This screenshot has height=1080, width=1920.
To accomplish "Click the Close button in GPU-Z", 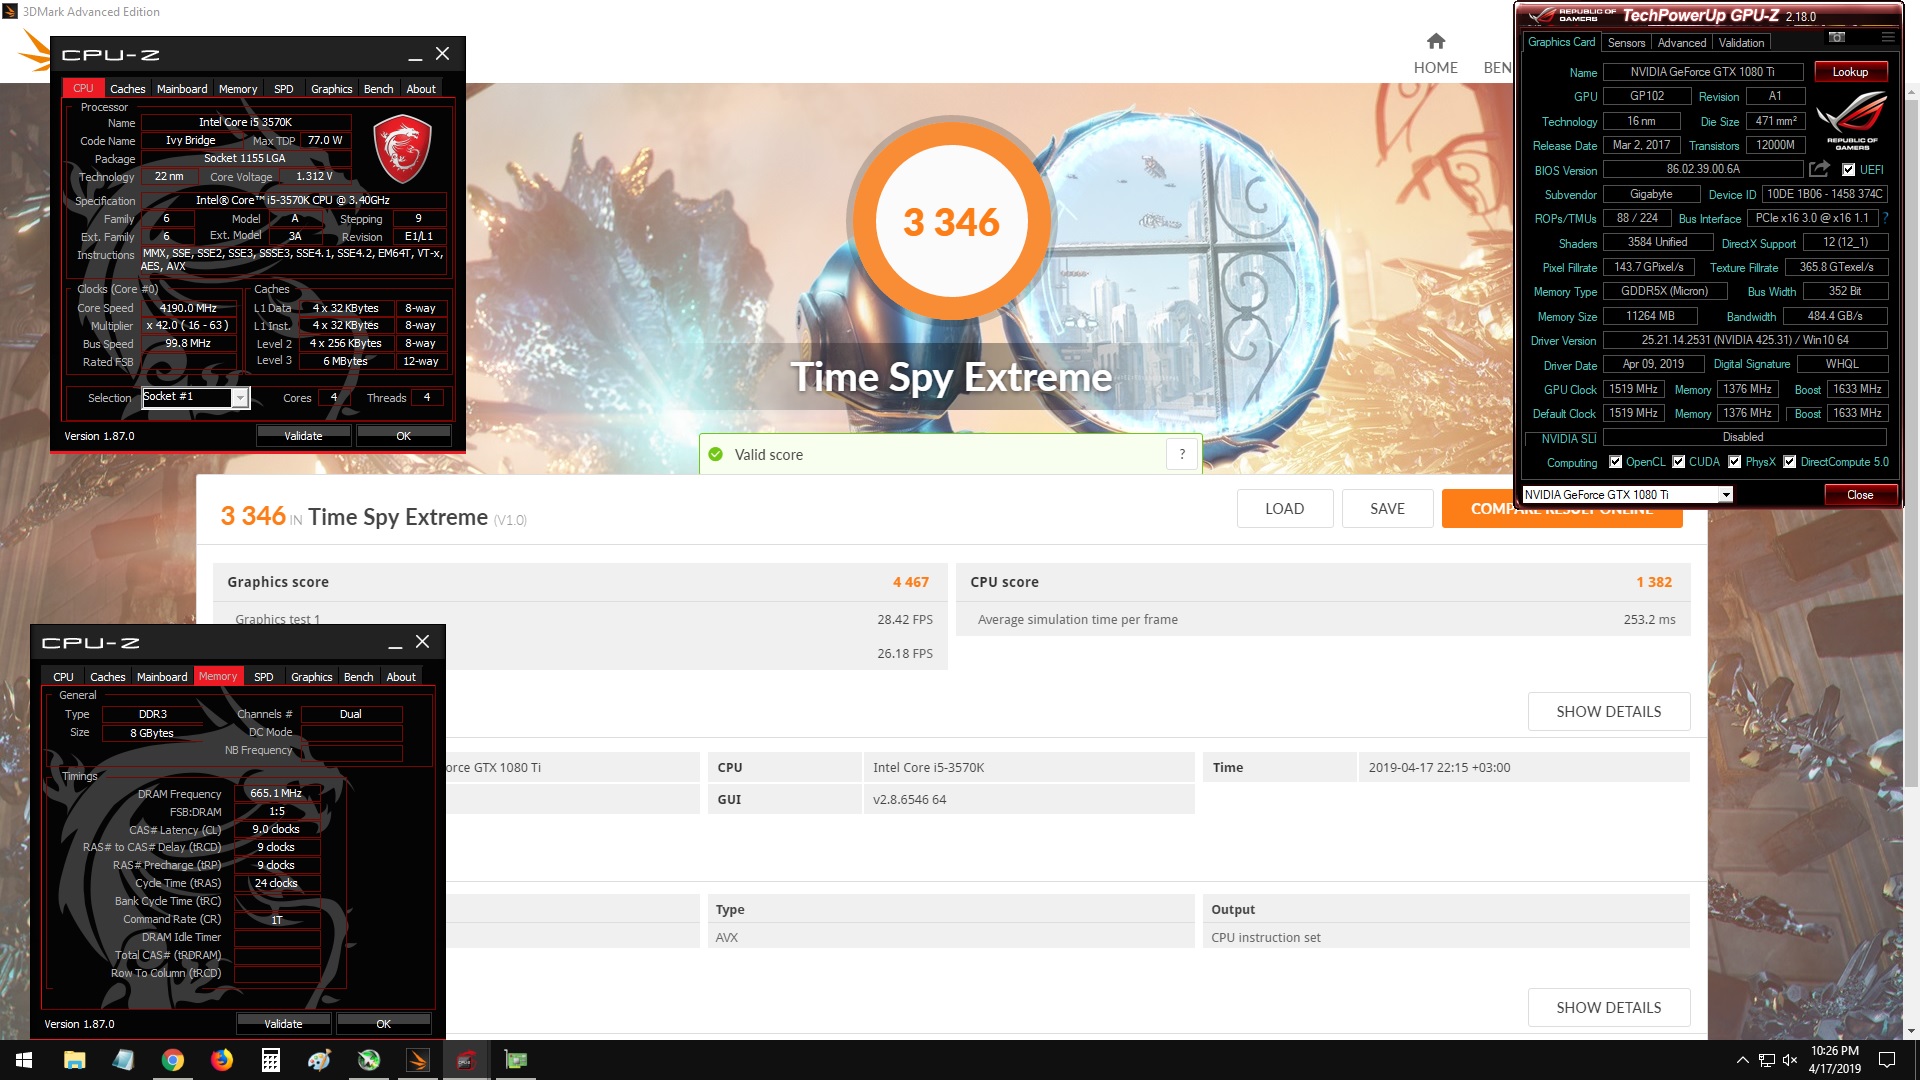I will point(1859,495).
